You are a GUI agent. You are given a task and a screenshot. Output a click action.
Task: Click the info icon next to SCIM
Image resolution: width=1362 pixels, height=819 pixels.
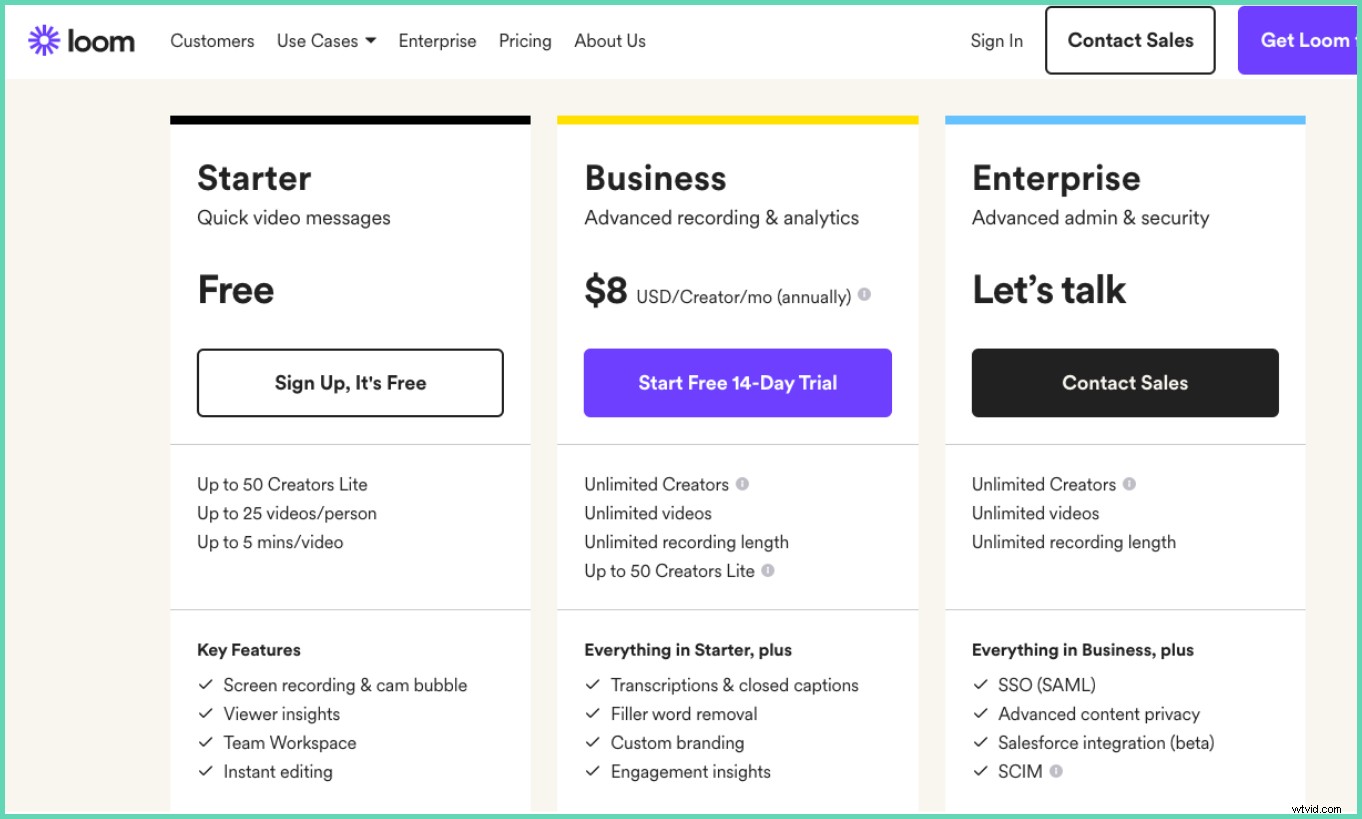tap(1056, 771)
